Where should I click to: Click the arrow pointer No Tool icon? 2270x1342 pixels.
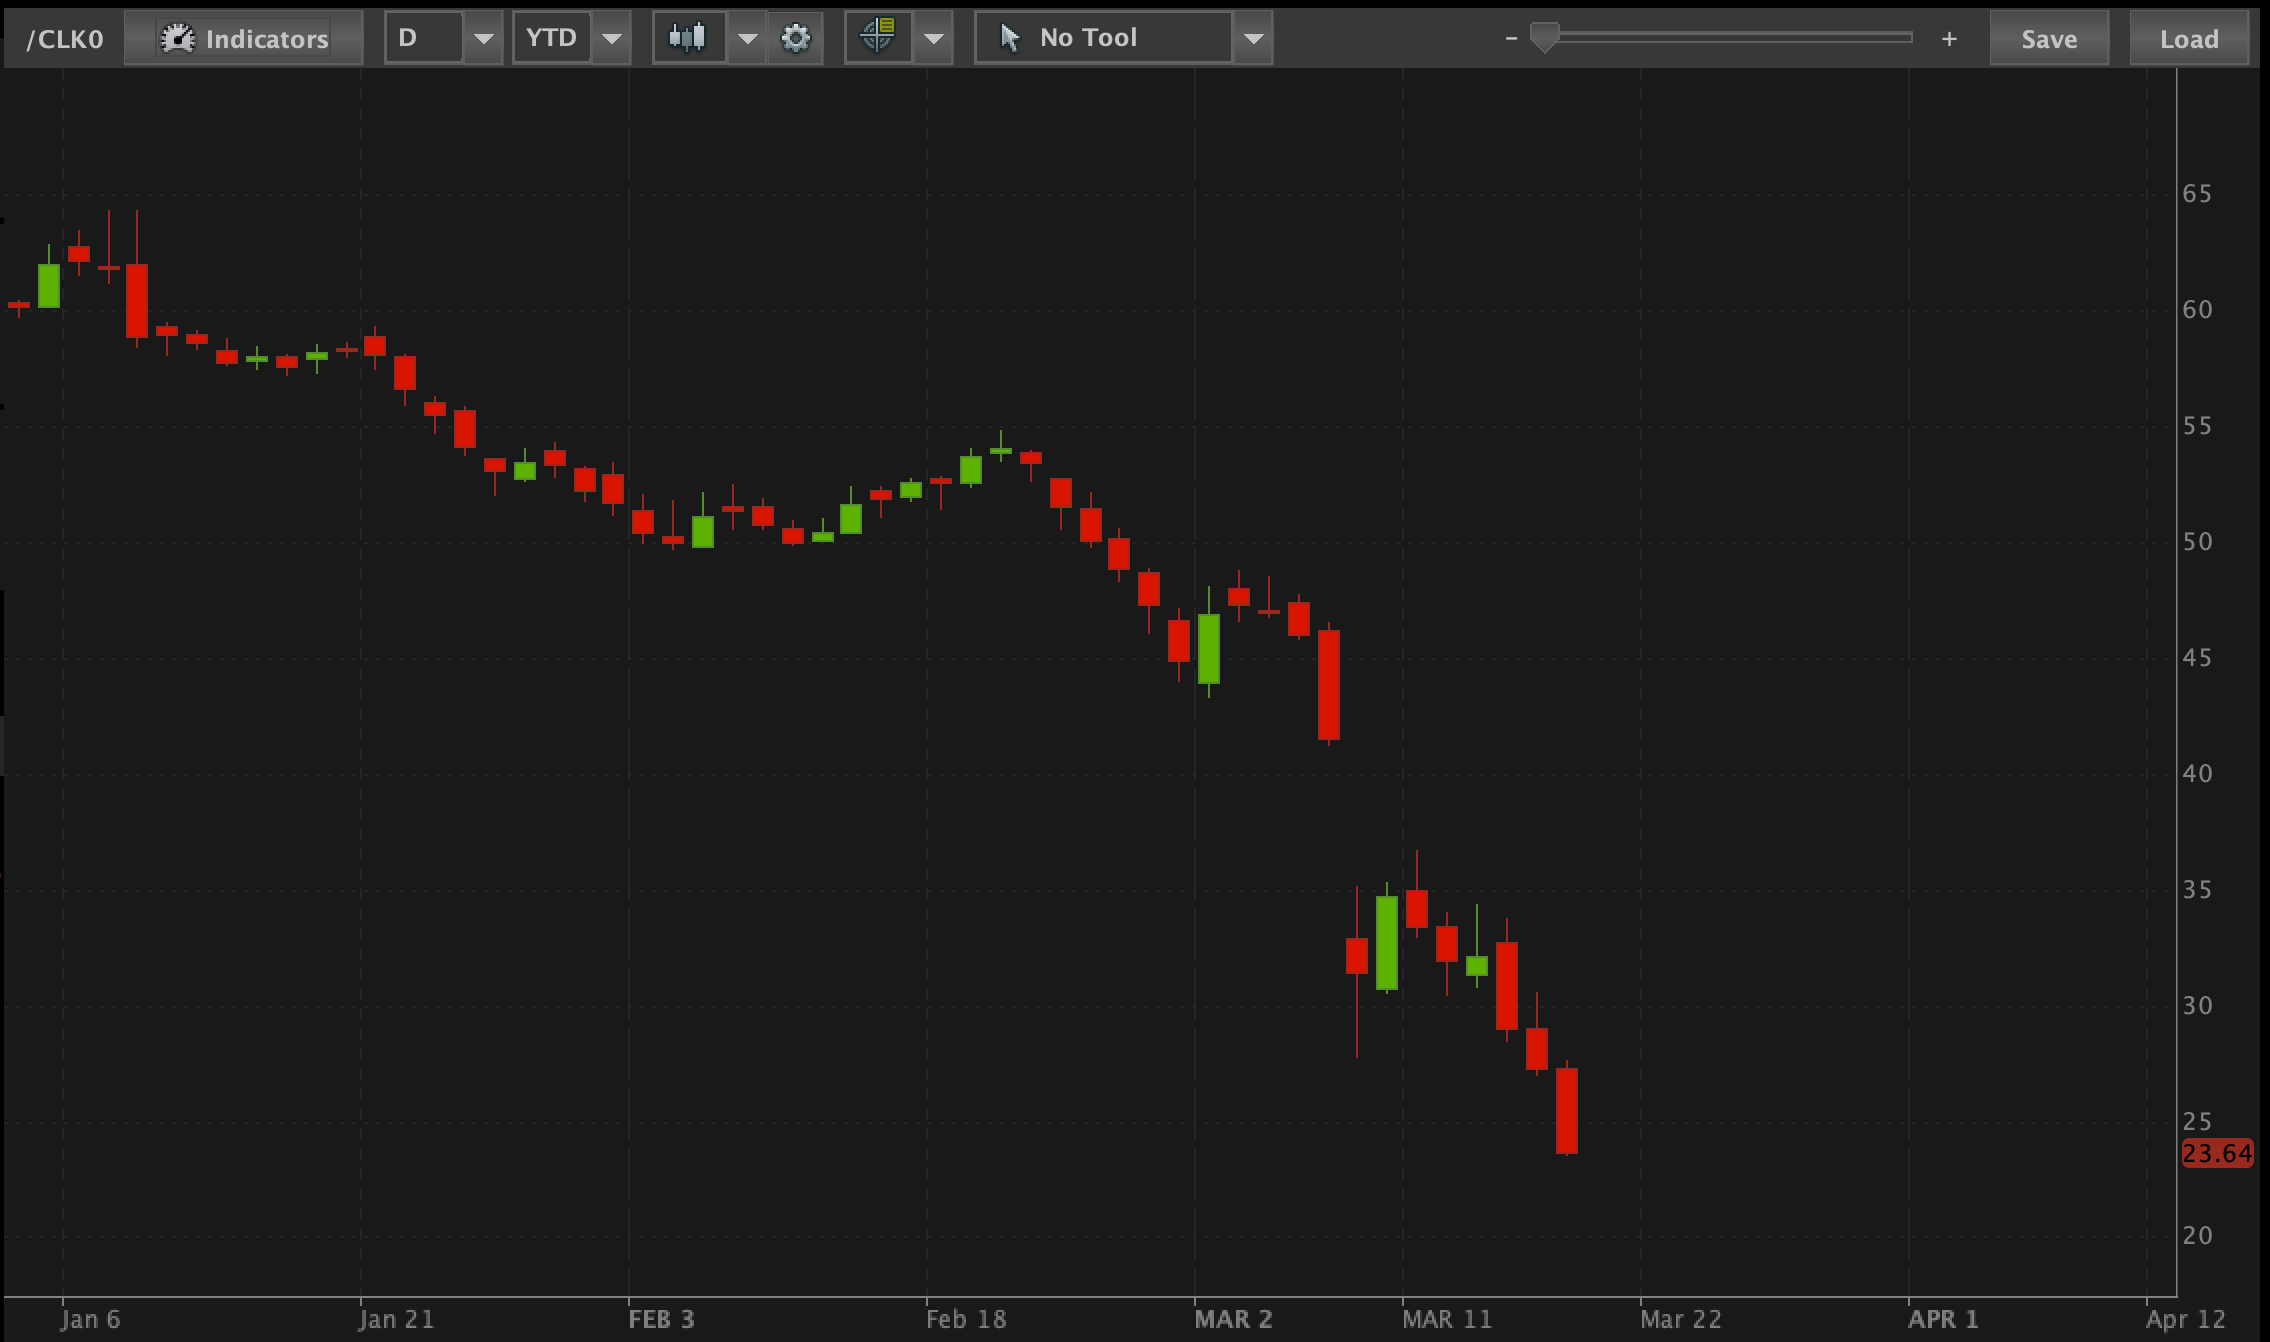pyautogui.click(x=1010, y=38)
